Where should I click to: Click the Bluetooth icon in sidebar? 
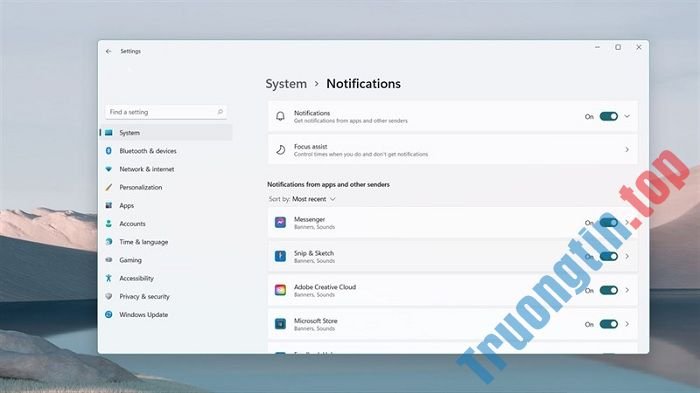(108, 151)
